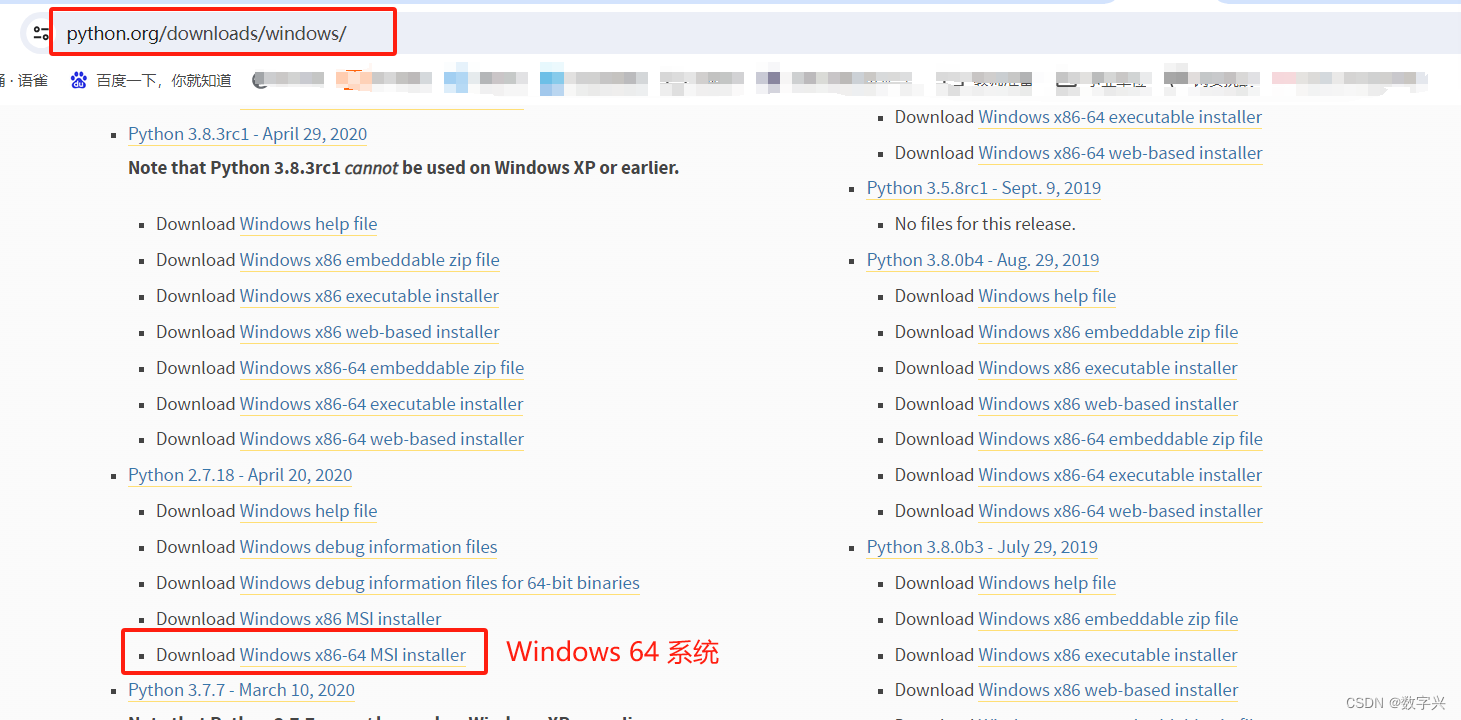Get debug information files for 64-bit binaries
The image size is (1461, 720).
(440, 583)
